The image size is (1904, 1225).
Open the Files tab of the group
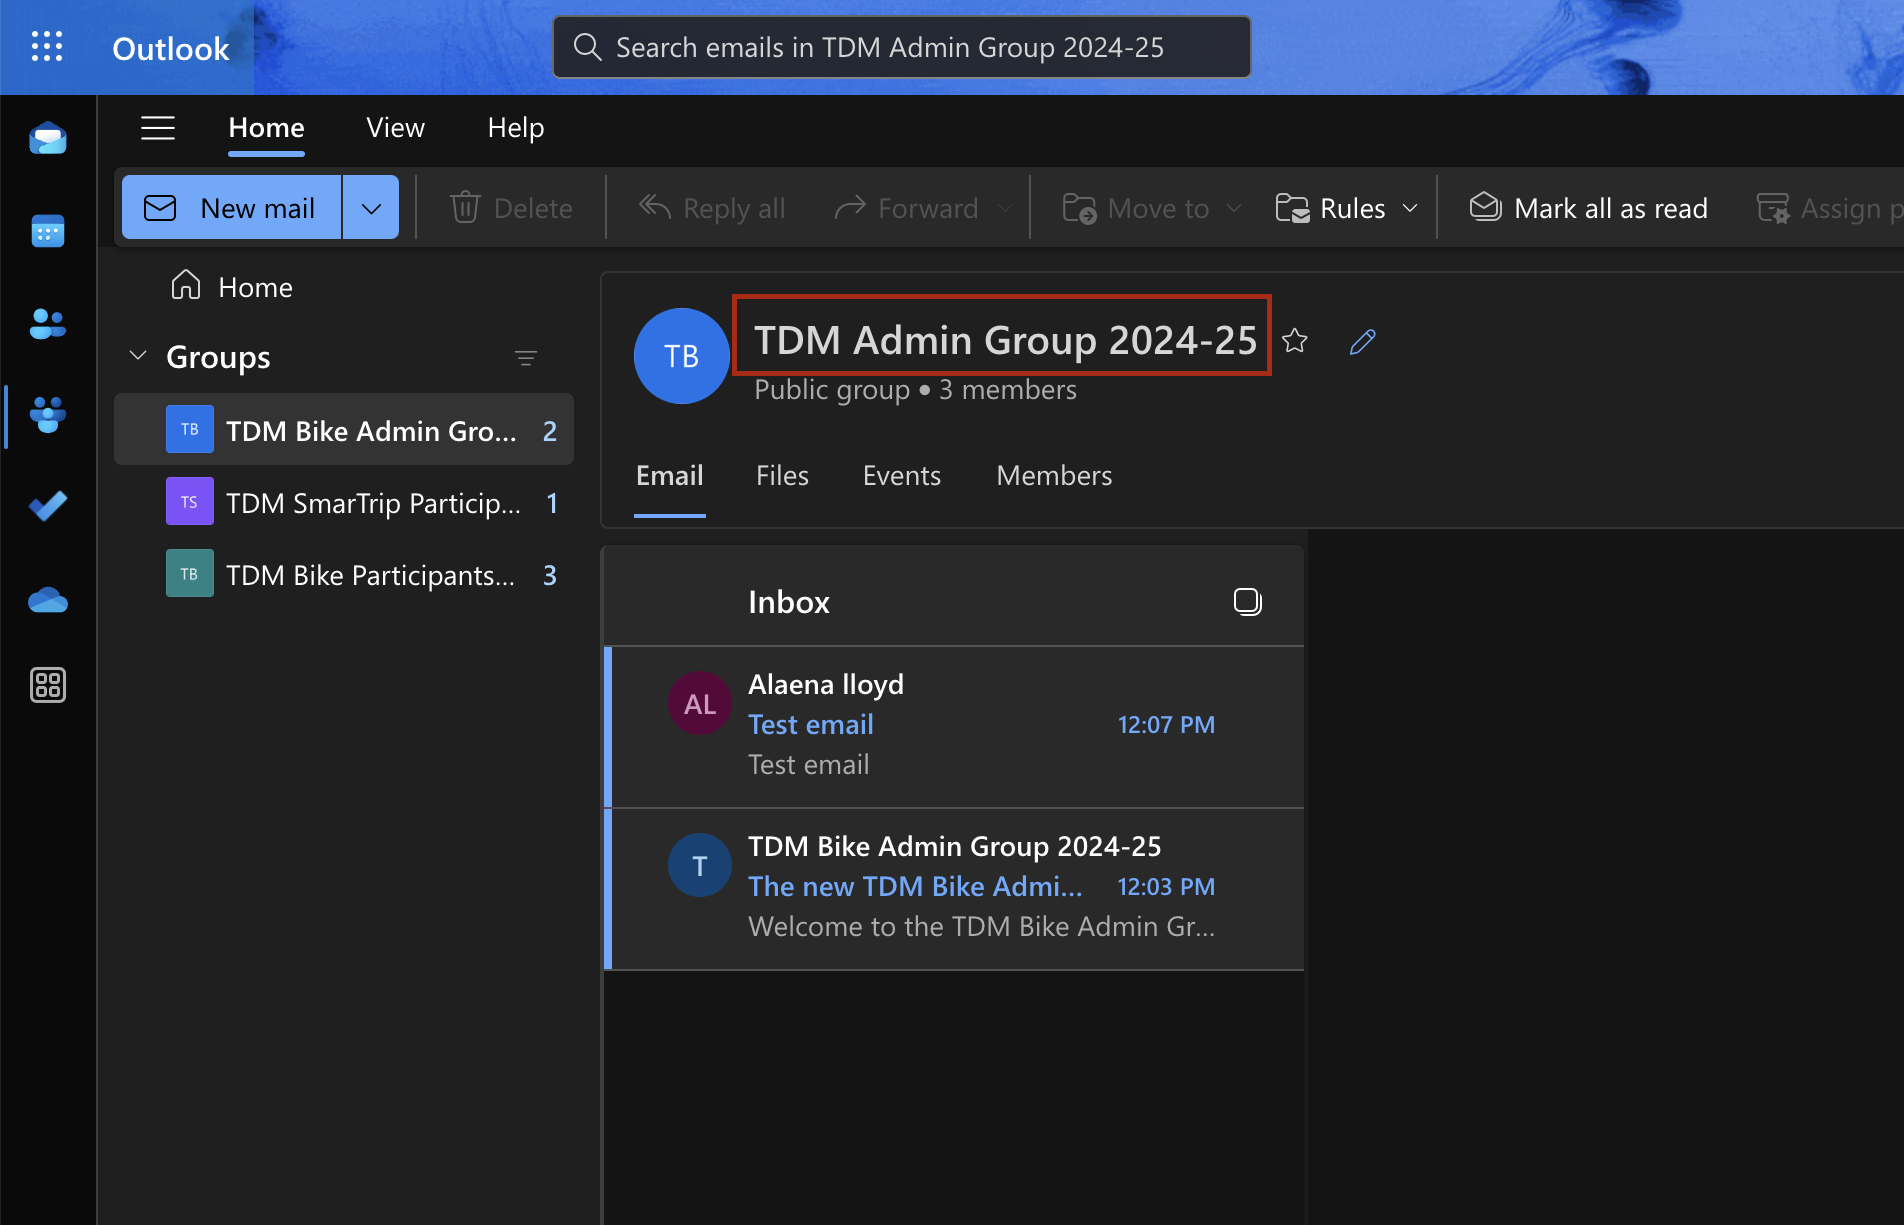[782, 476]
